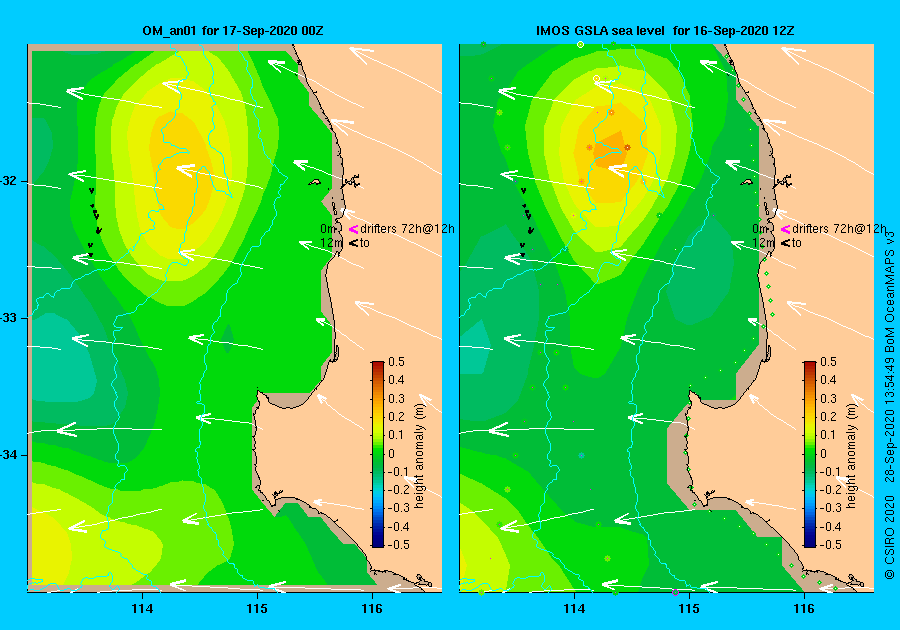Click the right map height anomaly color bar
The width and height of the screenshot is (900, 630).
click(x=809, y=454)
